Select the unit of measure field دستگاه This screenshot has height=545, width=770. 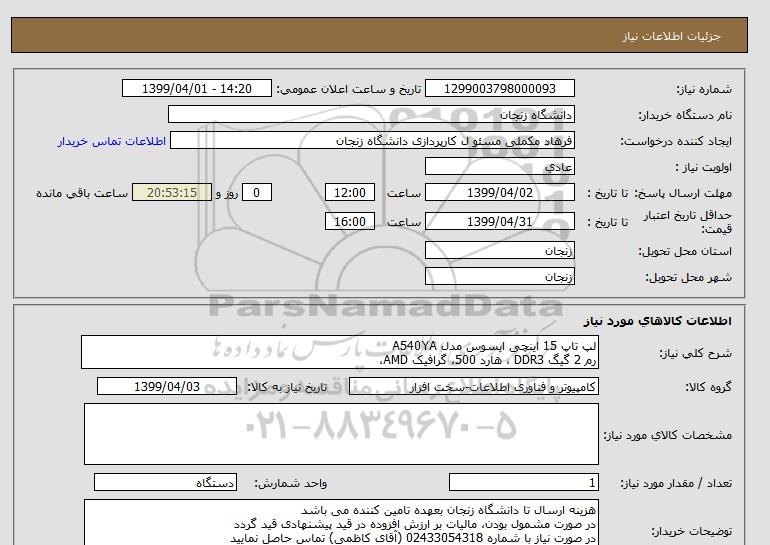165,483
